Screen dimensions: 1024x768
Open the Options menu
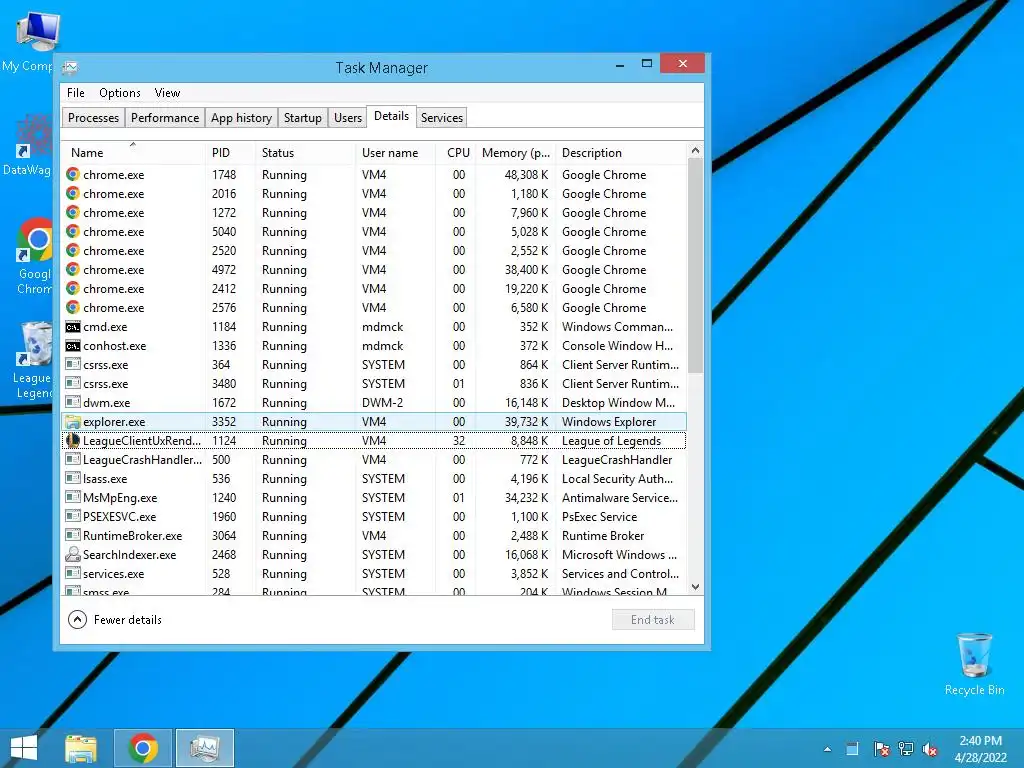pos(120,93)
